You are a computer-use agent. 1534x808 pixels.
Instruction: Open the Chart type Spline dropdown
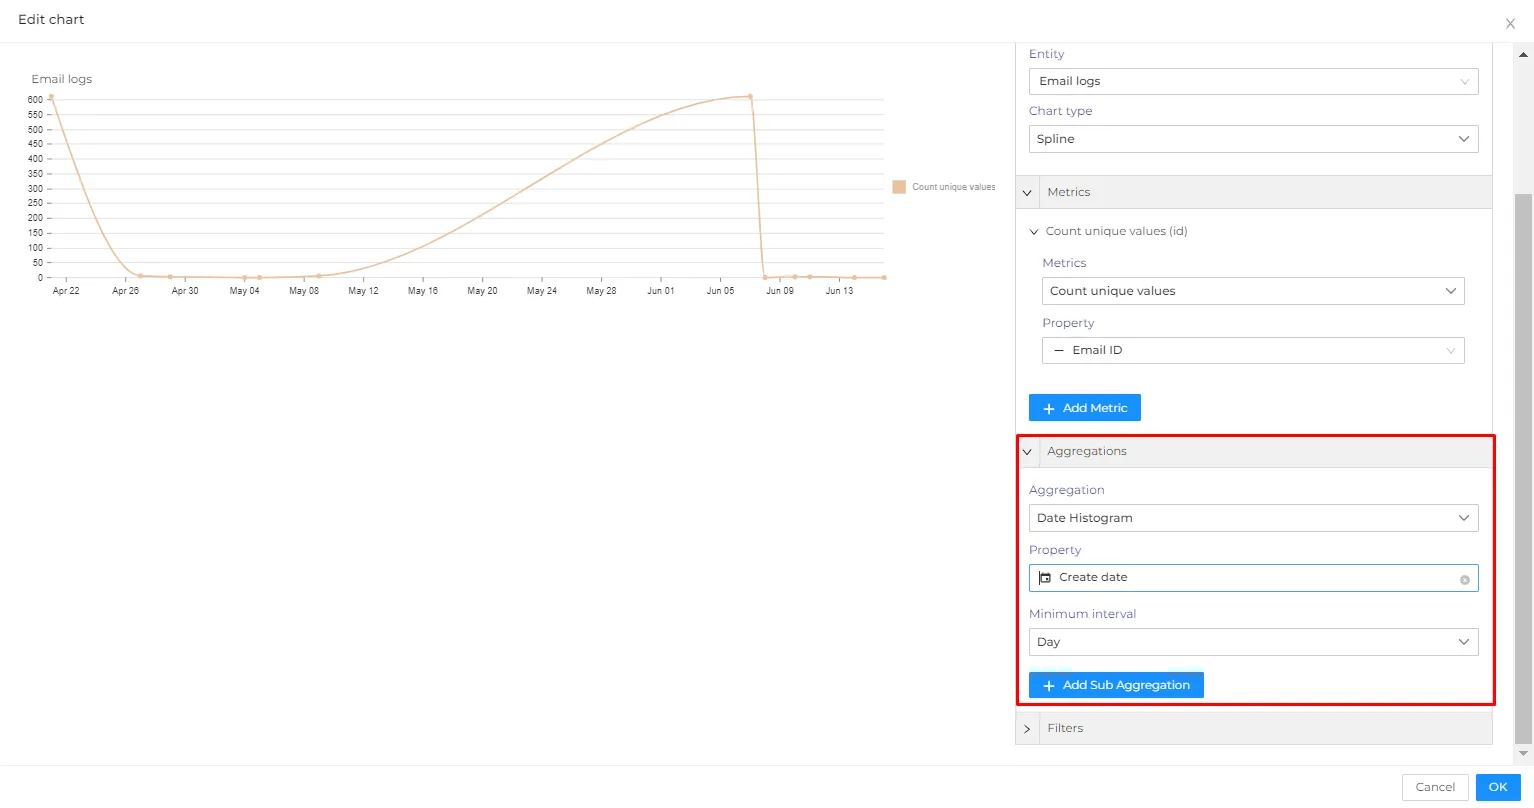point(1253,139)
